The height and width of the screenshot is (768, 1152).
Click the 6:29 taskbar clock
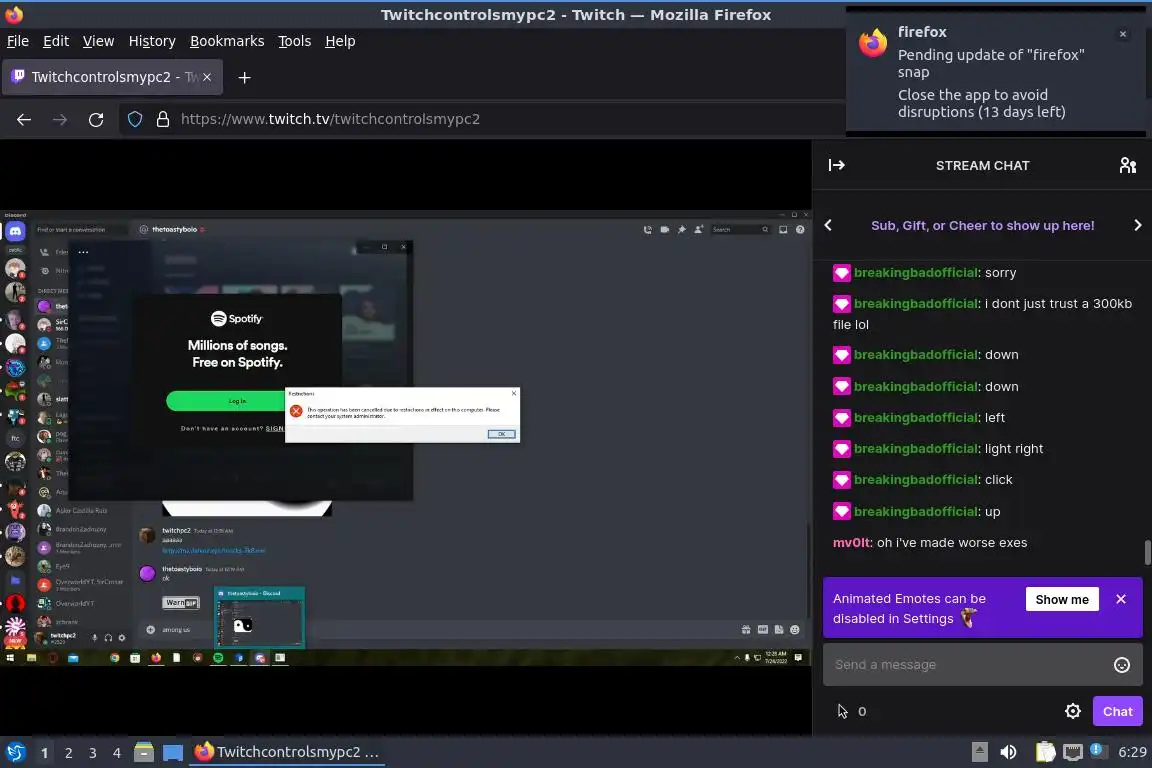click(1131, 752)
